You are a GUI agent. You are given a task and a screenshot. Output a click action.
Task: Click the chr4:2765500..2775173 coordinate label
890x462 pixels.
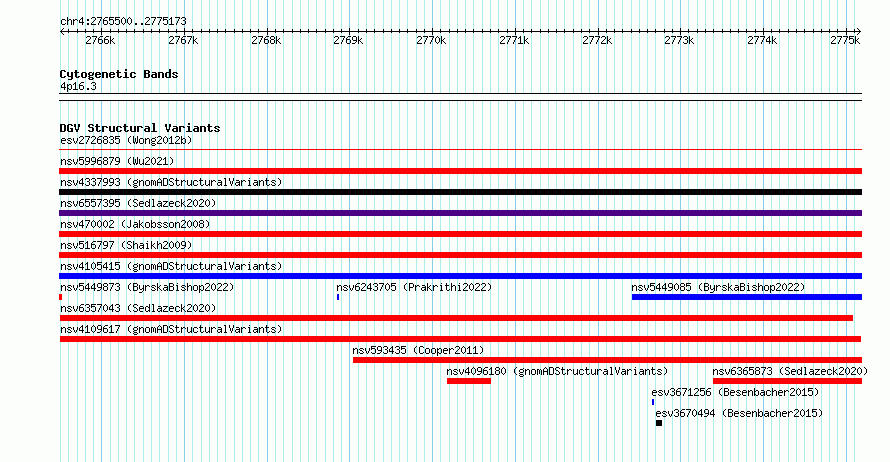coord(123,21)
